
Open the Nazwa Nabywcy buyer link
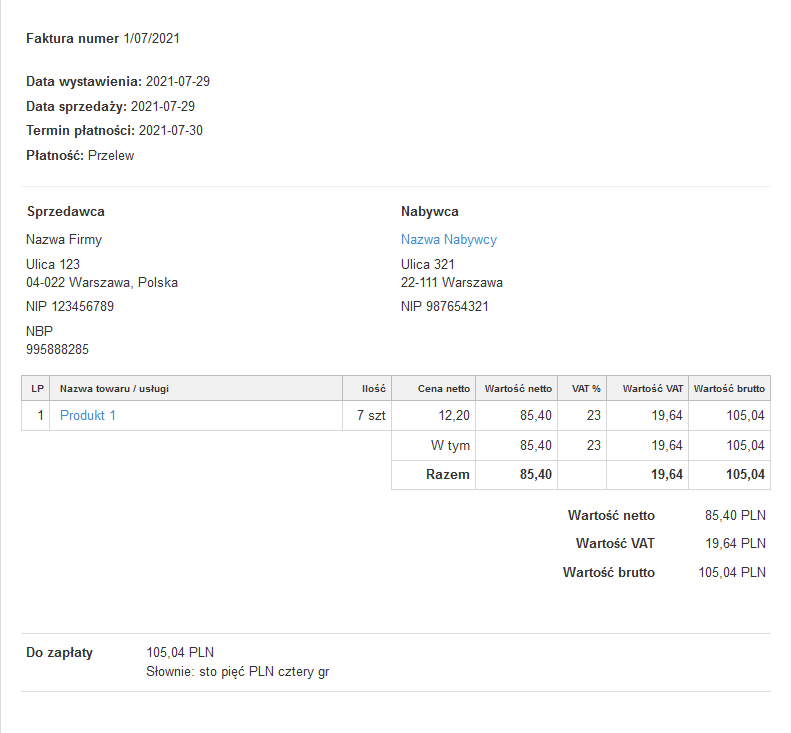click(x=448, y=240)
